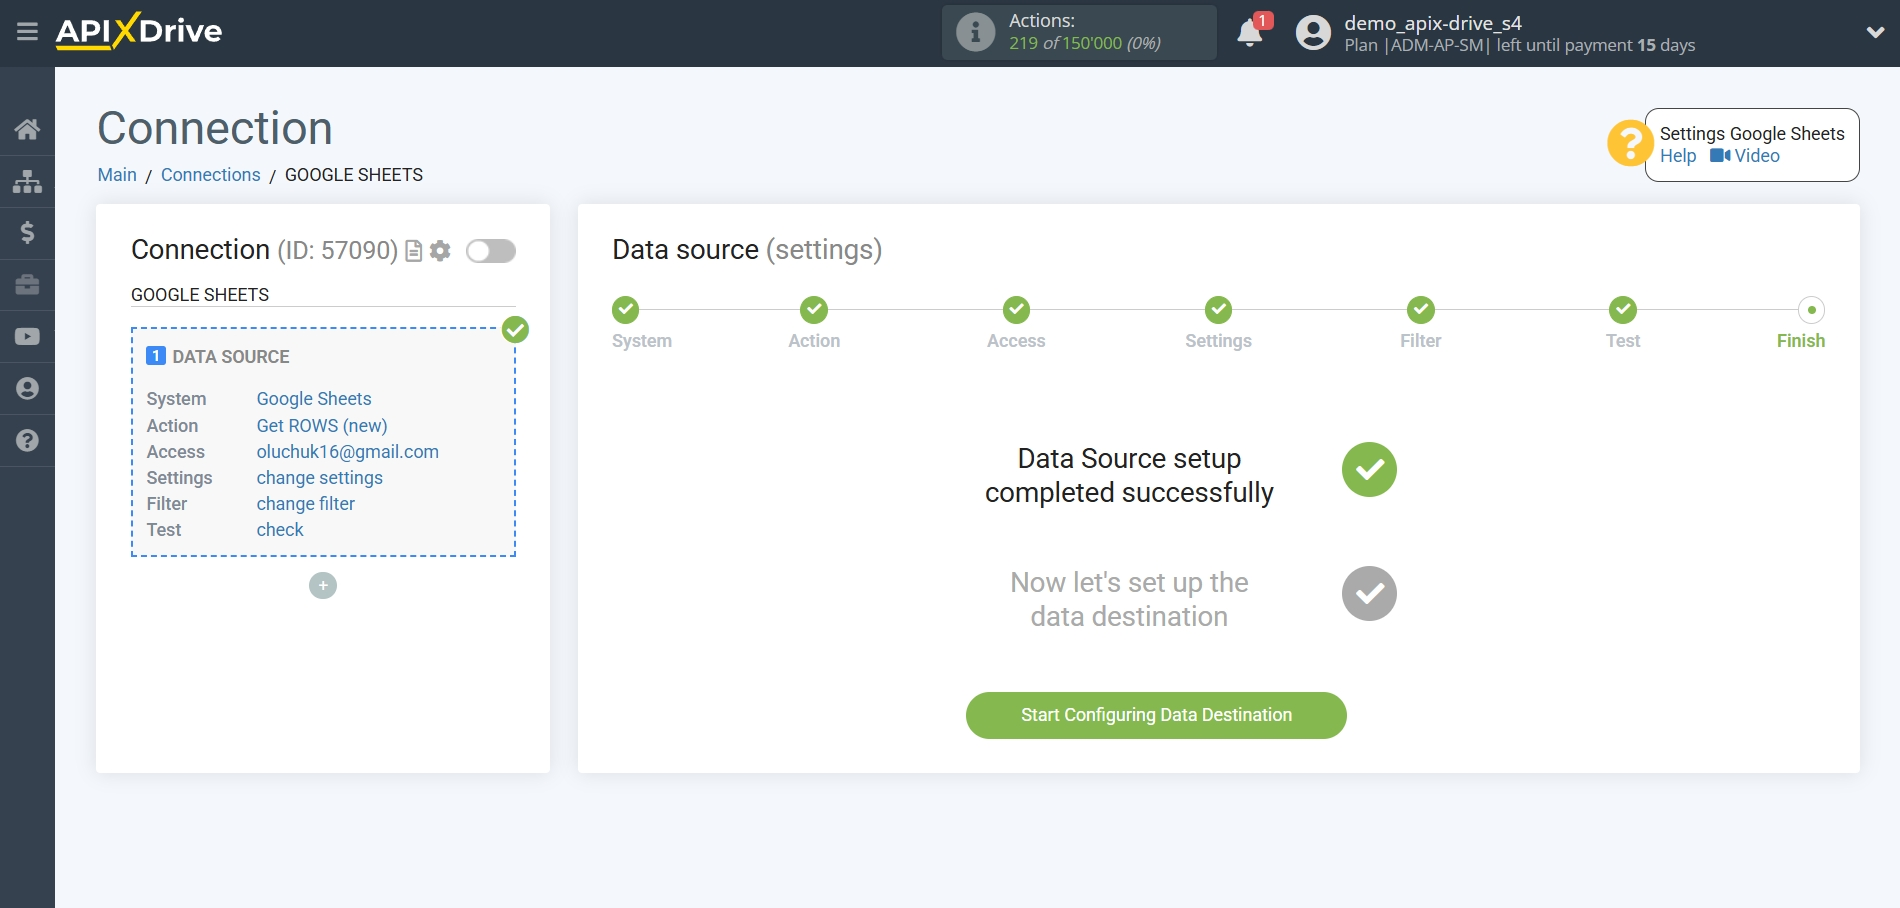
Task: Click the plus button below Data Source block
Action: point(322,585)
